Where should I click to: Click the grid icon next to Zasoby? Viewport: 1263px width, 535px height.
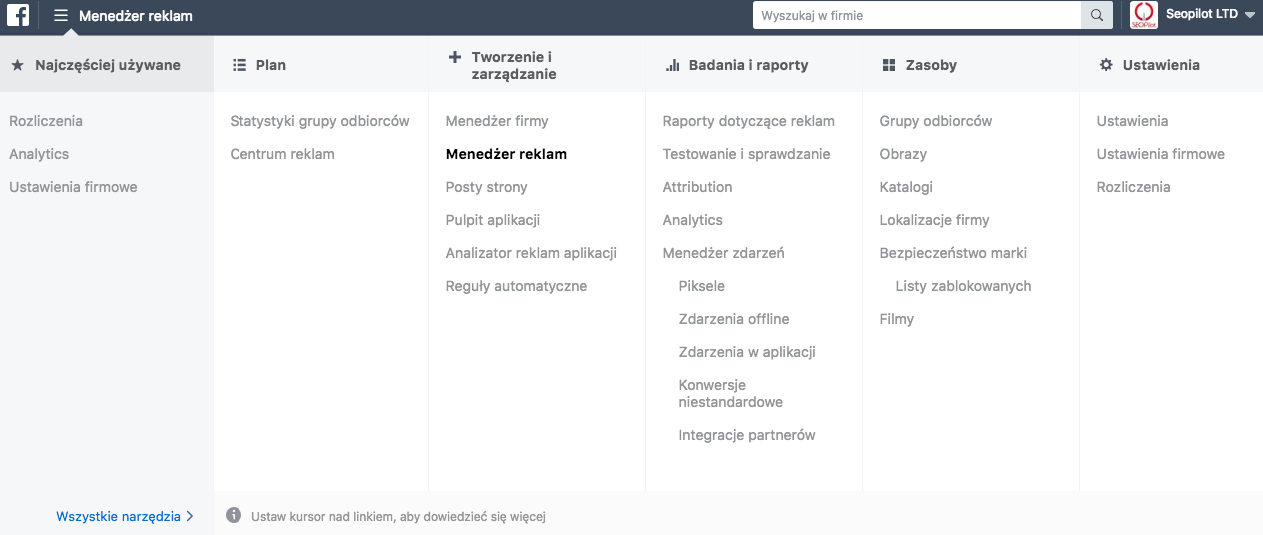coord(889,65)
